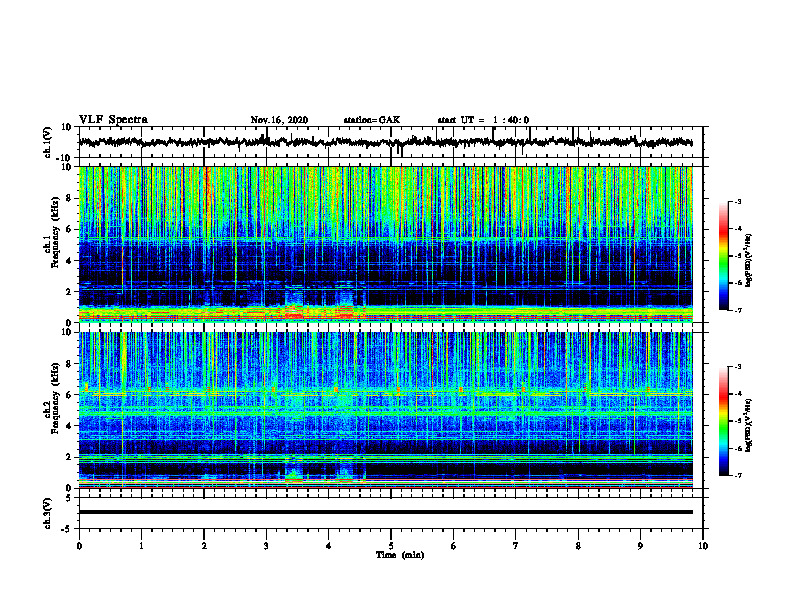
Task: Click time axis tick label "4"
Action: pos(329,546)
